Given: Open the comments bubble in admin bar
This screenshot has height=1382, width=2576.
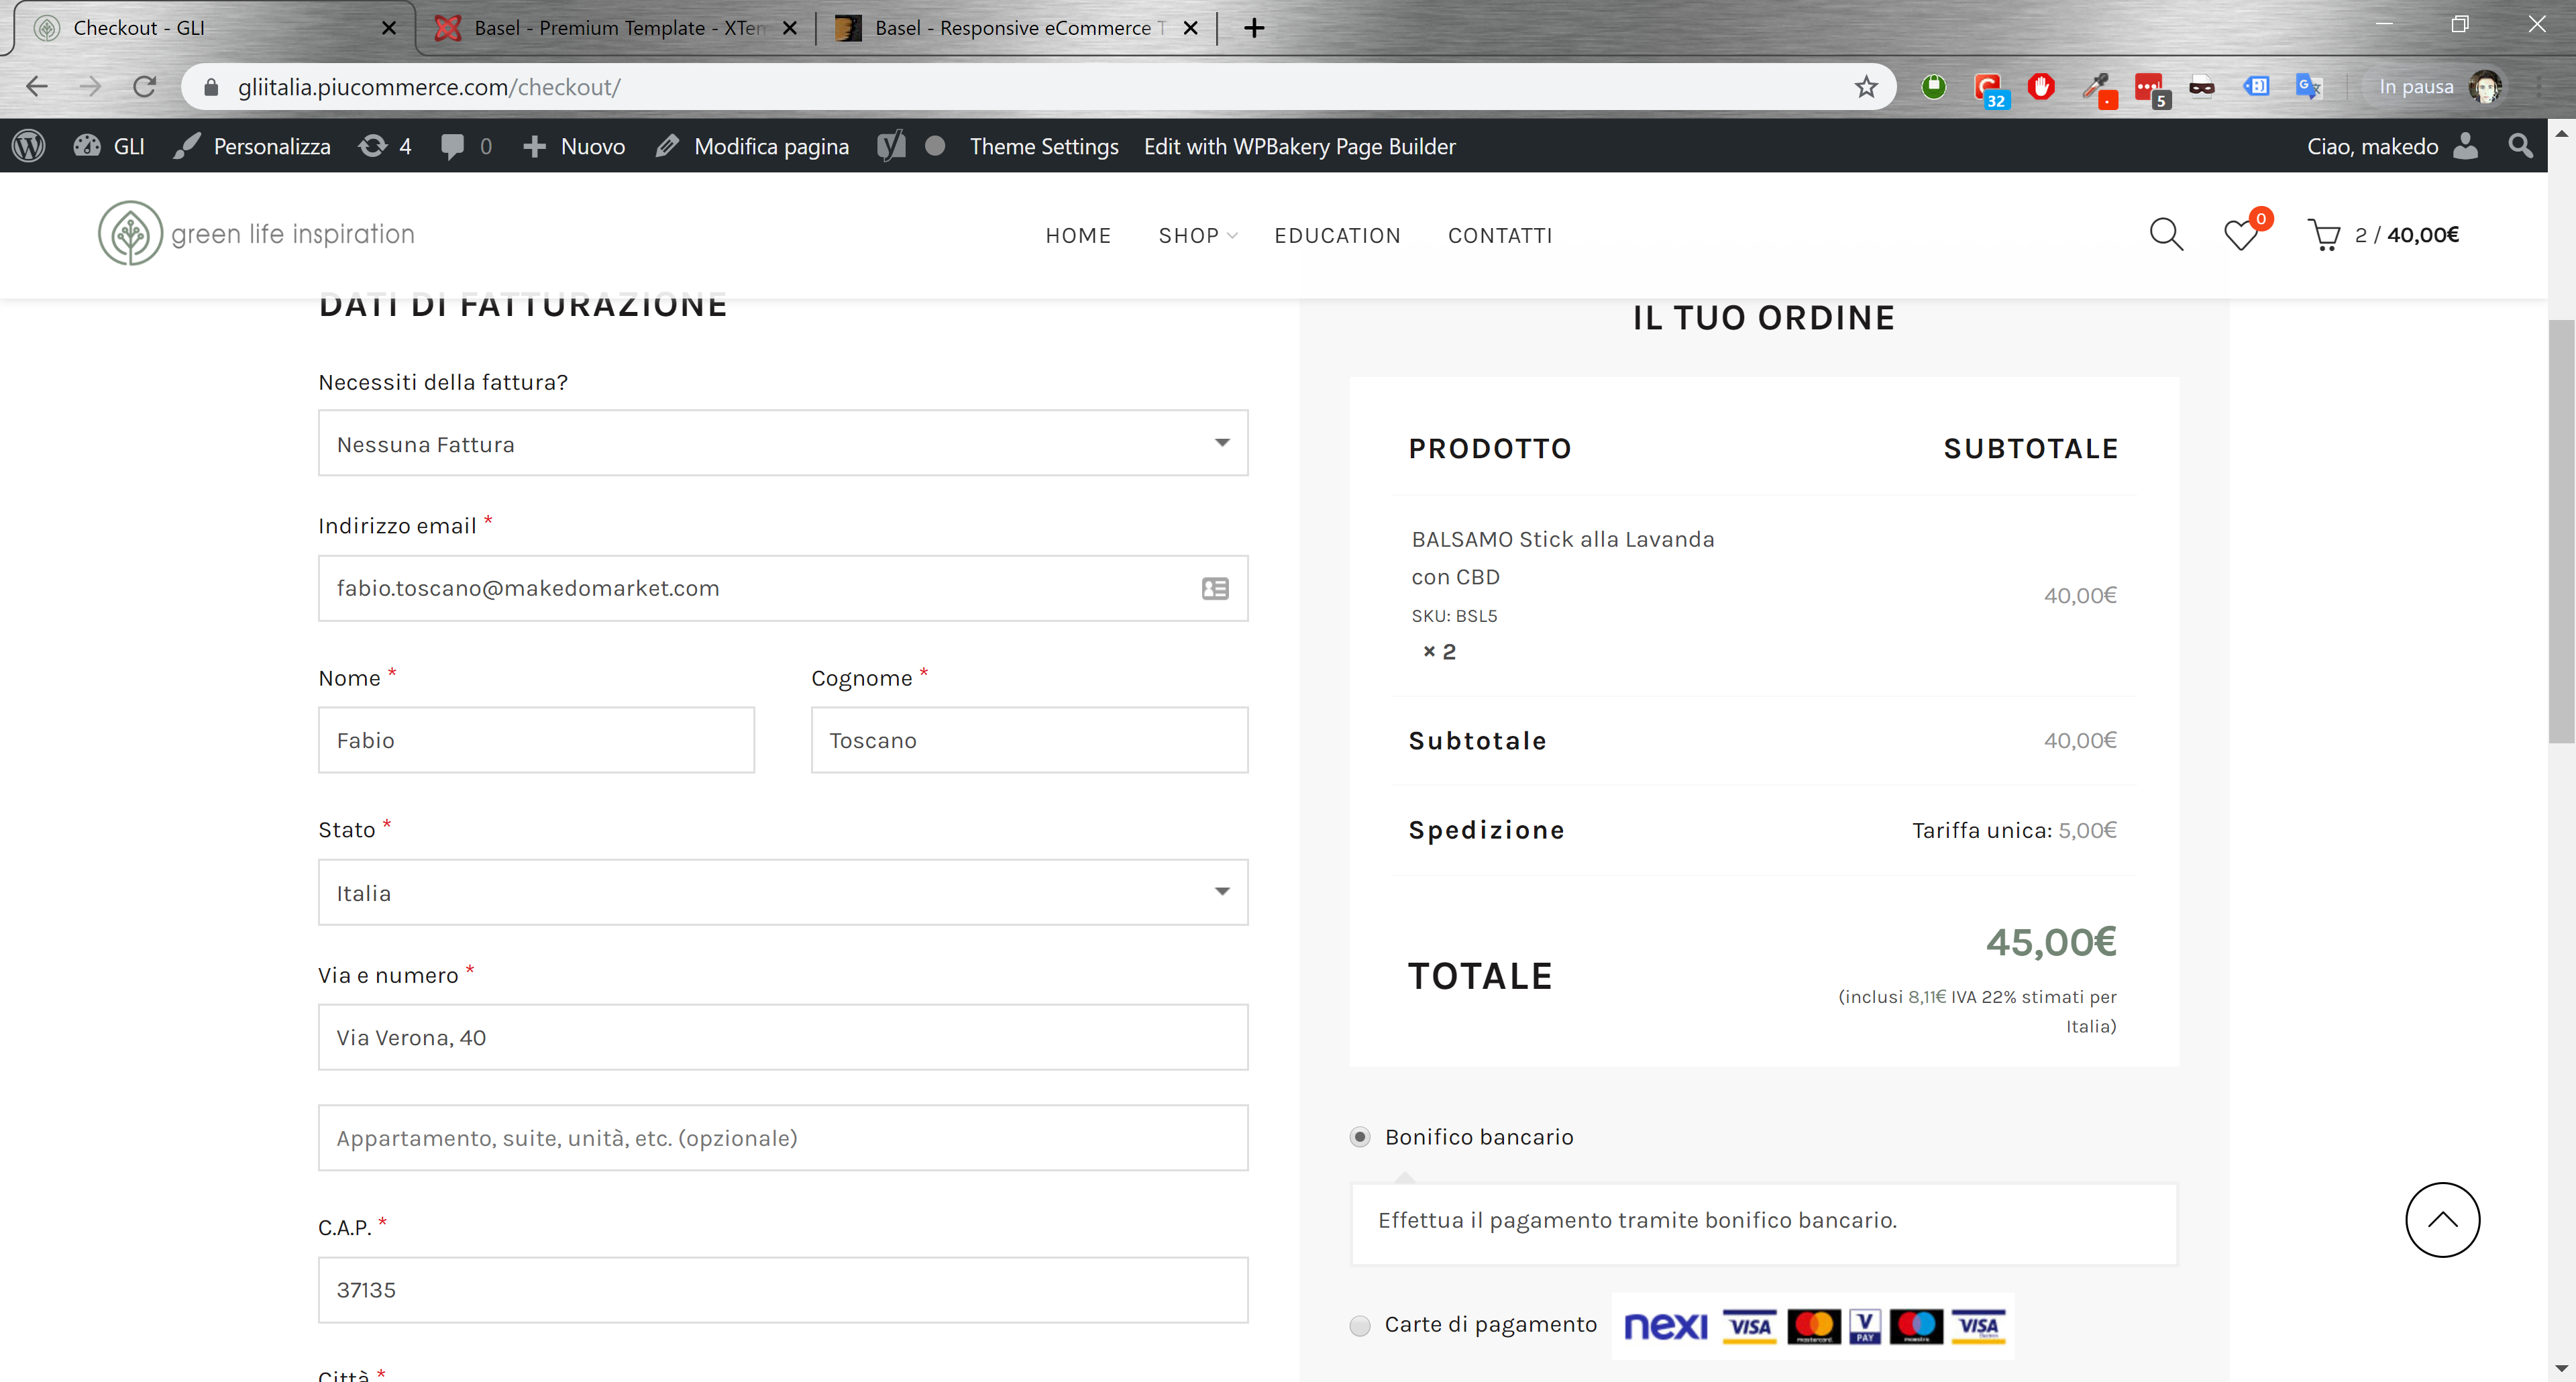Looking at the screenshot, I should (x=466, y=146).
